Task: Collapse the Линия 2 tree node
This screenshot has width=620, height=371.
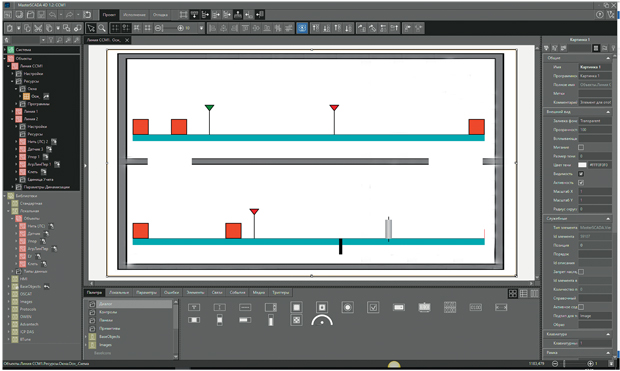Action: pos(13,119)
